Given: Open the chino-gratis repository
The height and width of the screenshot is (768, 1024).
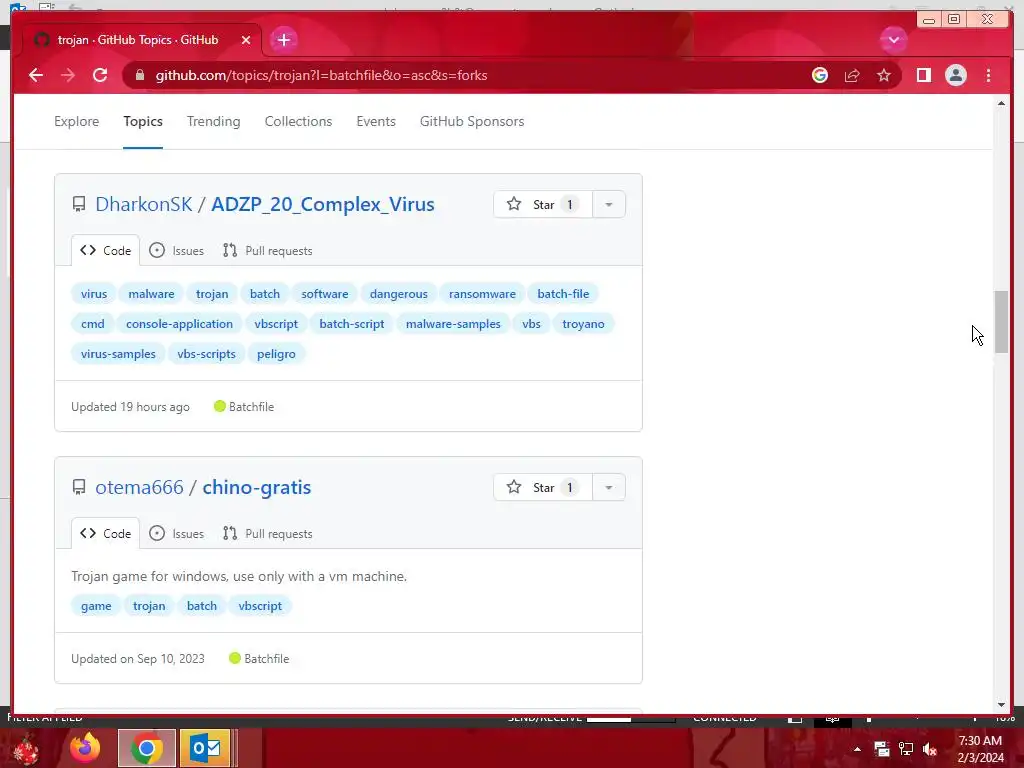Looking at the screenshot, I should pos(257,487).
